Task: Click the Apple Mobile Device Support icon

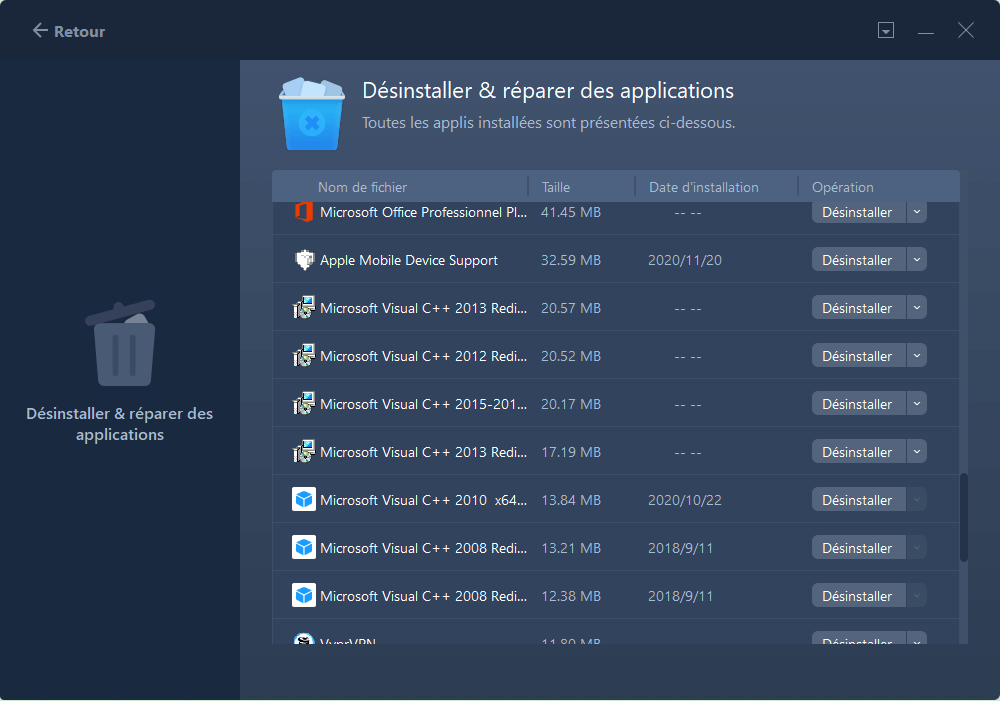Action: [305, 259]
